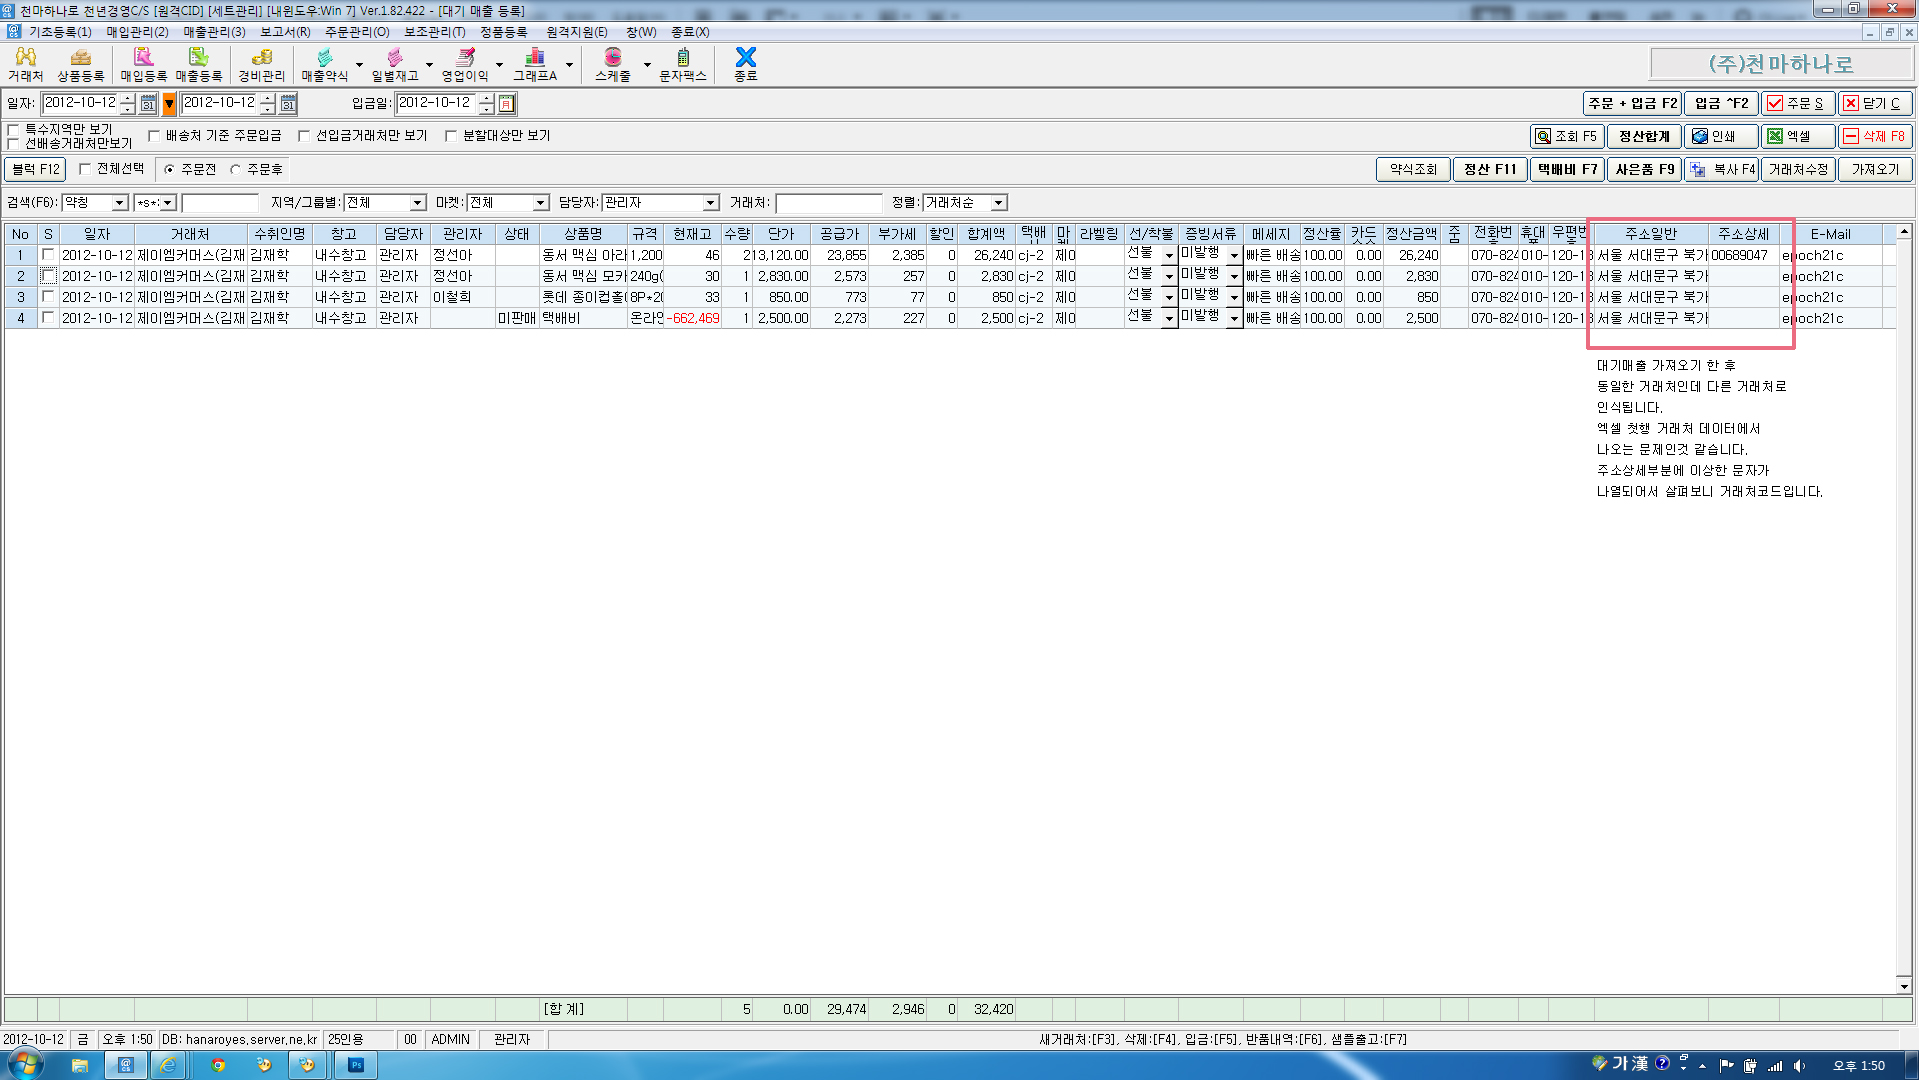1919x1080 pixels.
Task: Click 복사 F4 button
Action: coord(1722,170)
